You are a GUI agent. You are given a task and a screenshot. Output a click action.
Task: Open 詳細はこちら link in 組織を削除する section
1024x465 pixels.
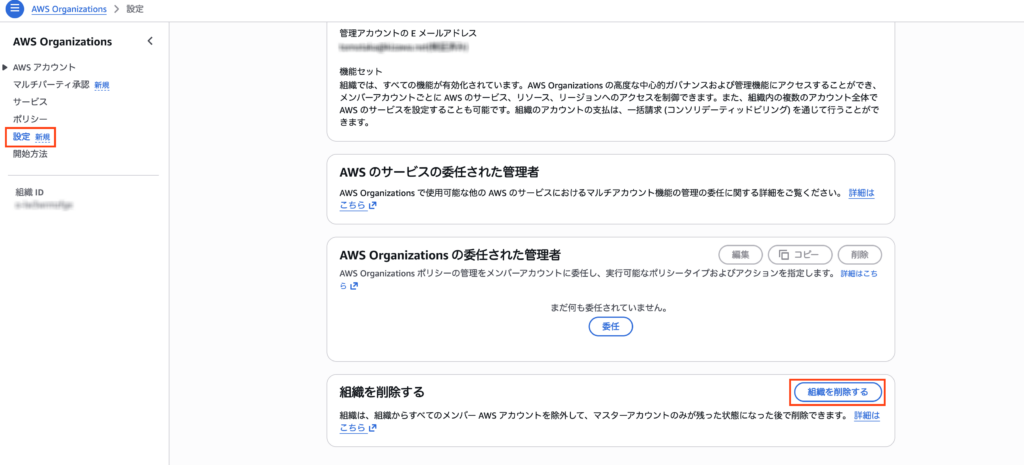[x=866, y=414]
